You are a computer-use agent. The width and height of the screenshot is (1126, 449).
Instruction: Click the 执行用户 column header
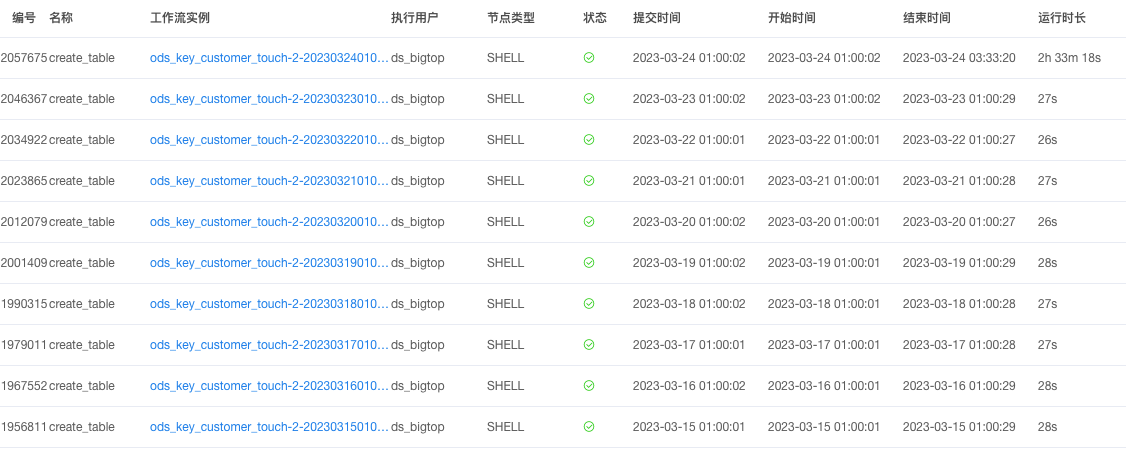tap(414, 18)
